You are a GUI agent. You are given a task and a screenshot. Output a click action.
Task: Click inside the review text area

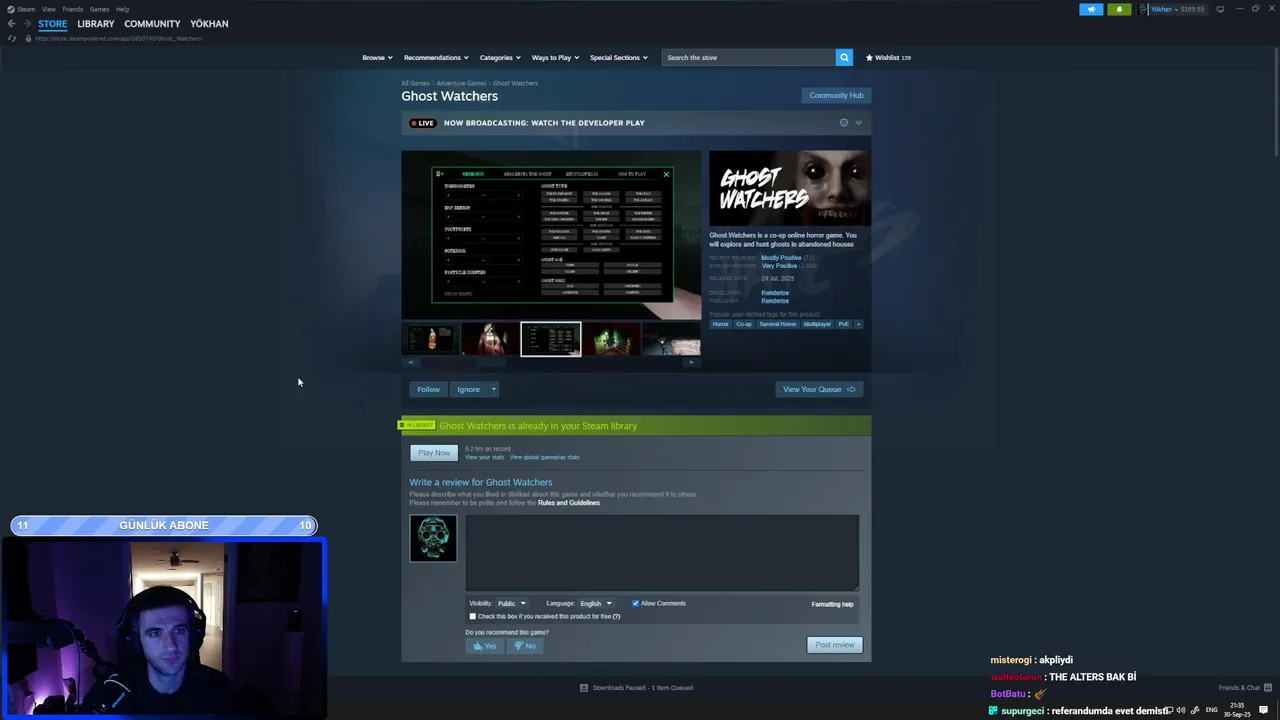tap(662, 552)
